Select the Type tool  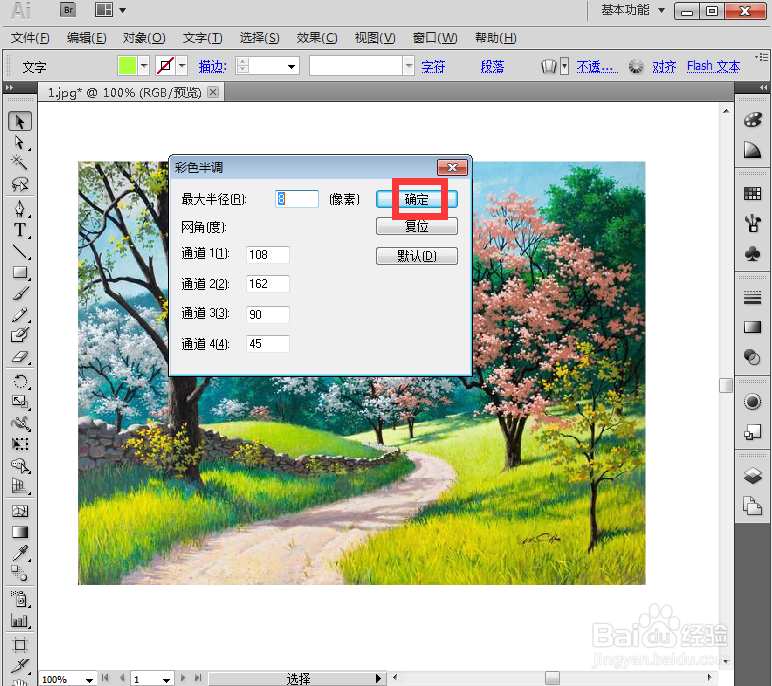click(x=20, y=230)
